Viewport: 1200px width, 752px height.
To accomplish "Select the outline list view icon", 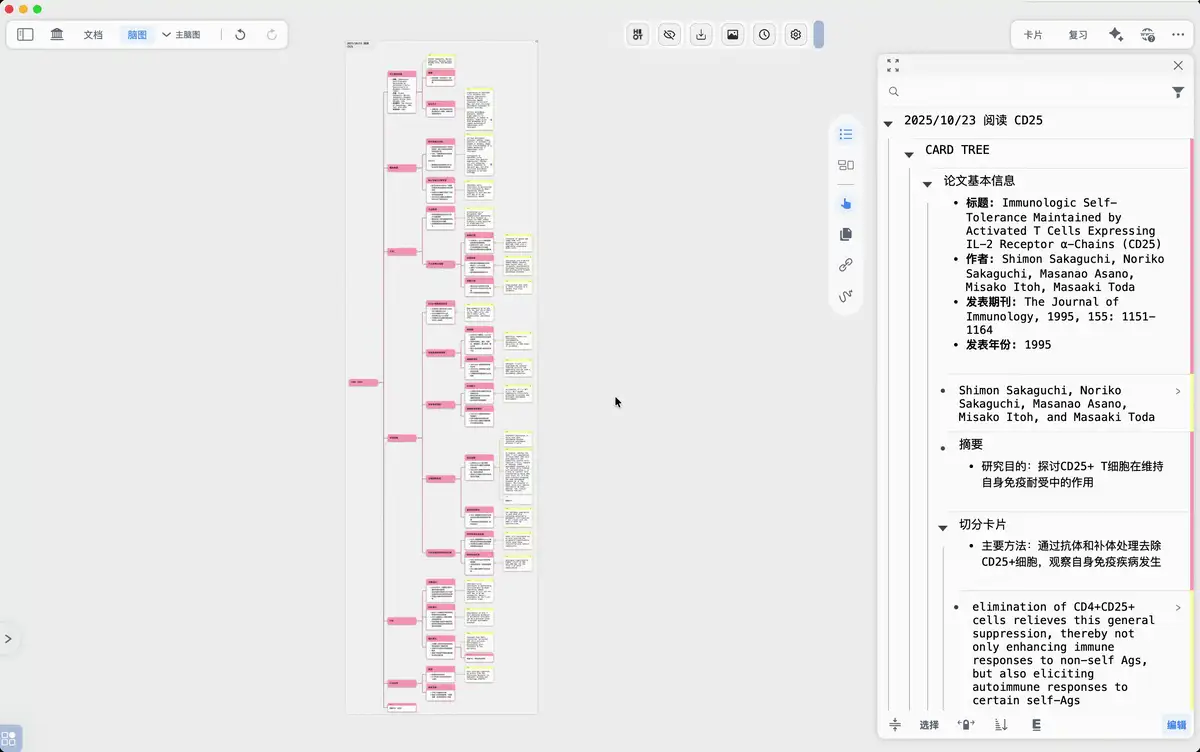I will tap(846, 134).
